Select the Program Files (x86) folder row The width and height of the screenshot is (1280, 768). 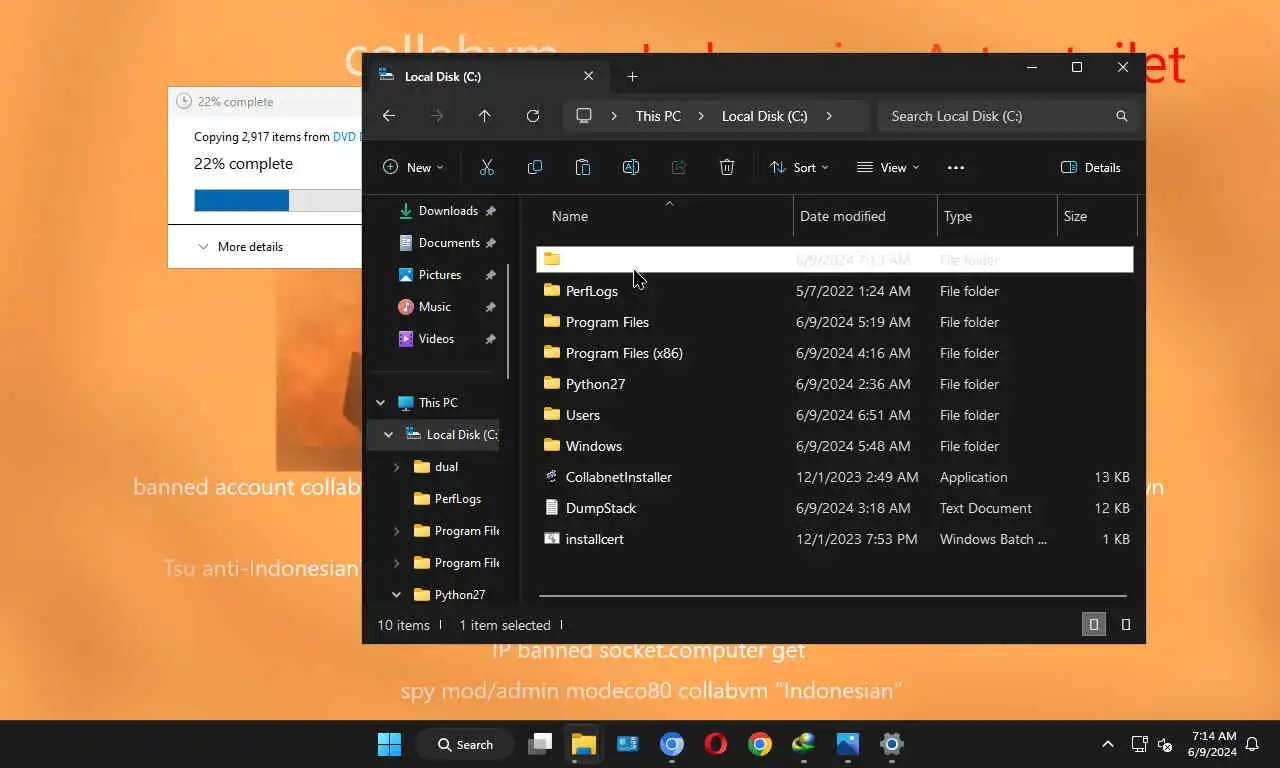(836, 353)
